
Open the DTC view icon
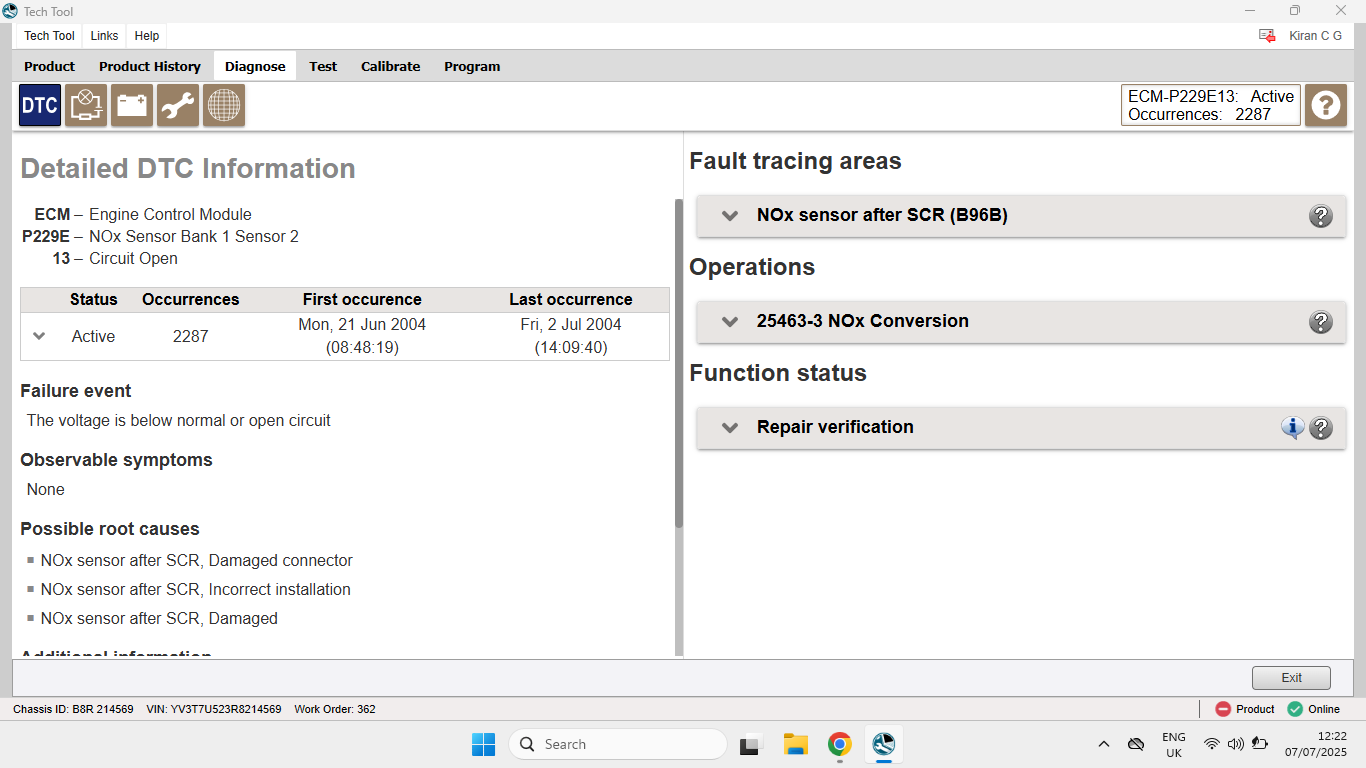coord(40,105)
